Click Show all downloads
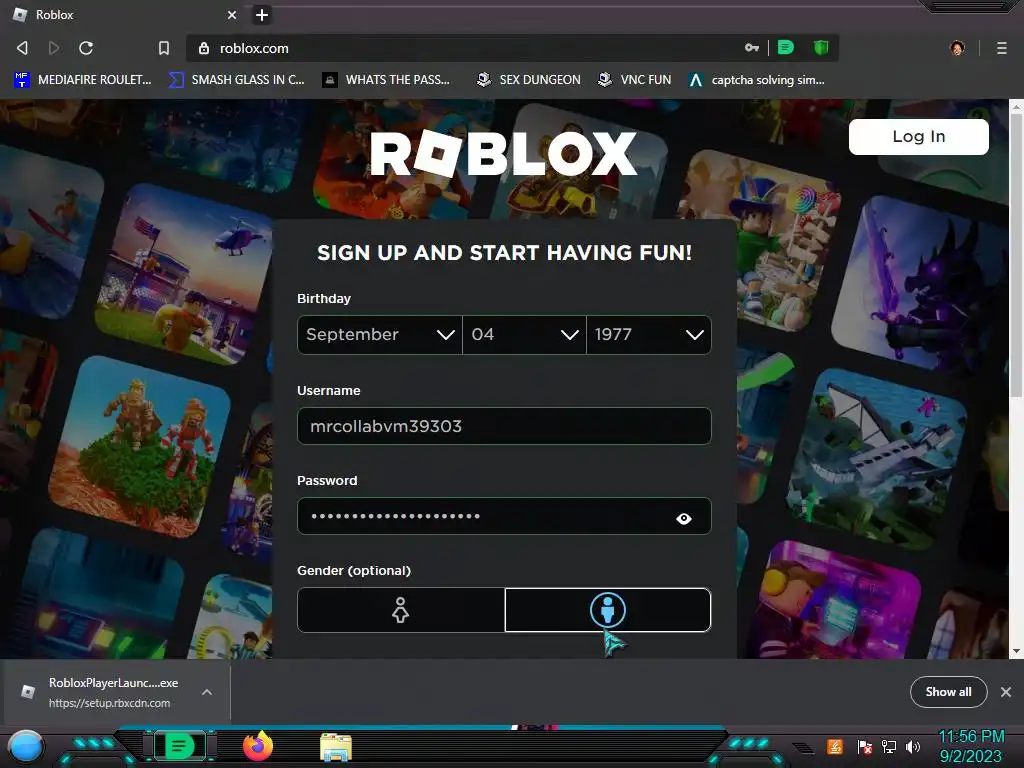This screenshot has height=768, width=1024. click(x=948, y=692)
